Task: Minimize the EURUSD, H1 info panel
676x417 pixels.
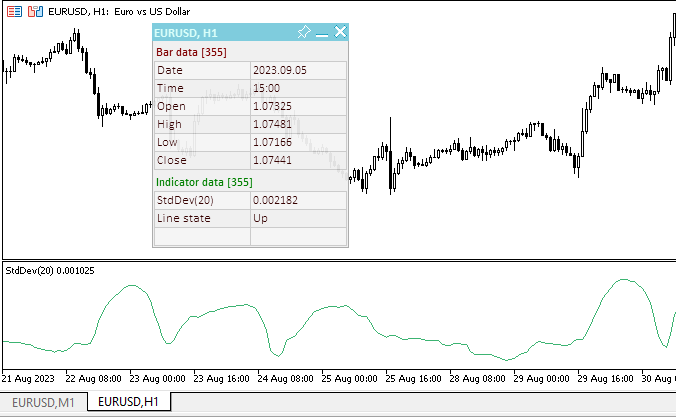Action: tap(322, 35)
